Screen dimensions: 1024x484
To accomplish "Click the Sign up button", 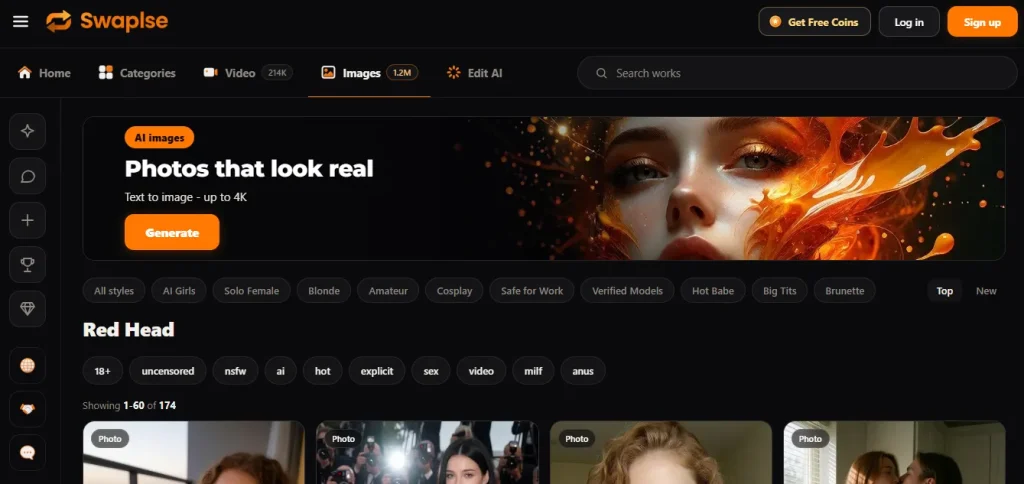I will [x=982, y=22].
